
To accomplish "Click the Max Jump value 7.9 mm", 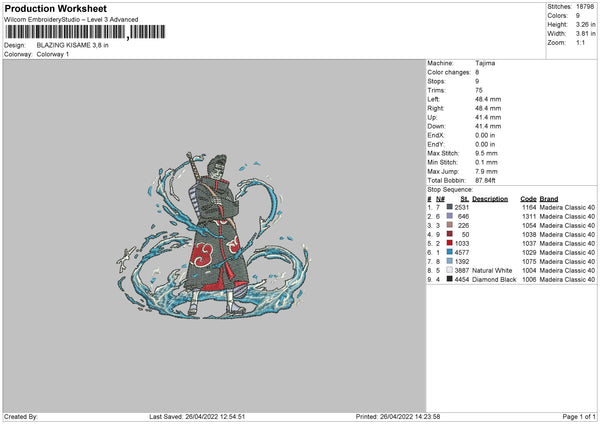I will [x=486, y=171].
